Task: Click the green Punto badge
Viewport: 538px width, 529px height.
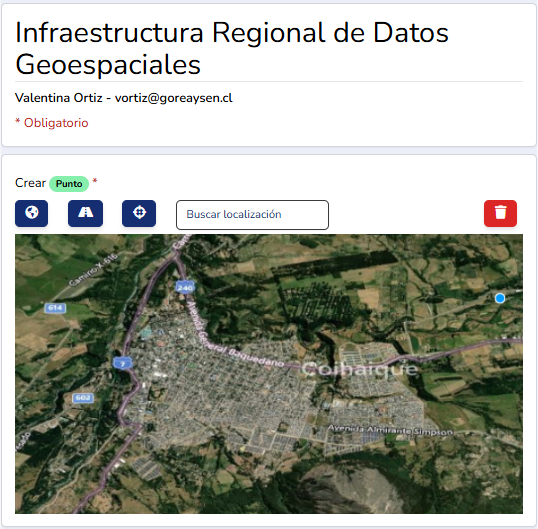Action: point(69,184)
